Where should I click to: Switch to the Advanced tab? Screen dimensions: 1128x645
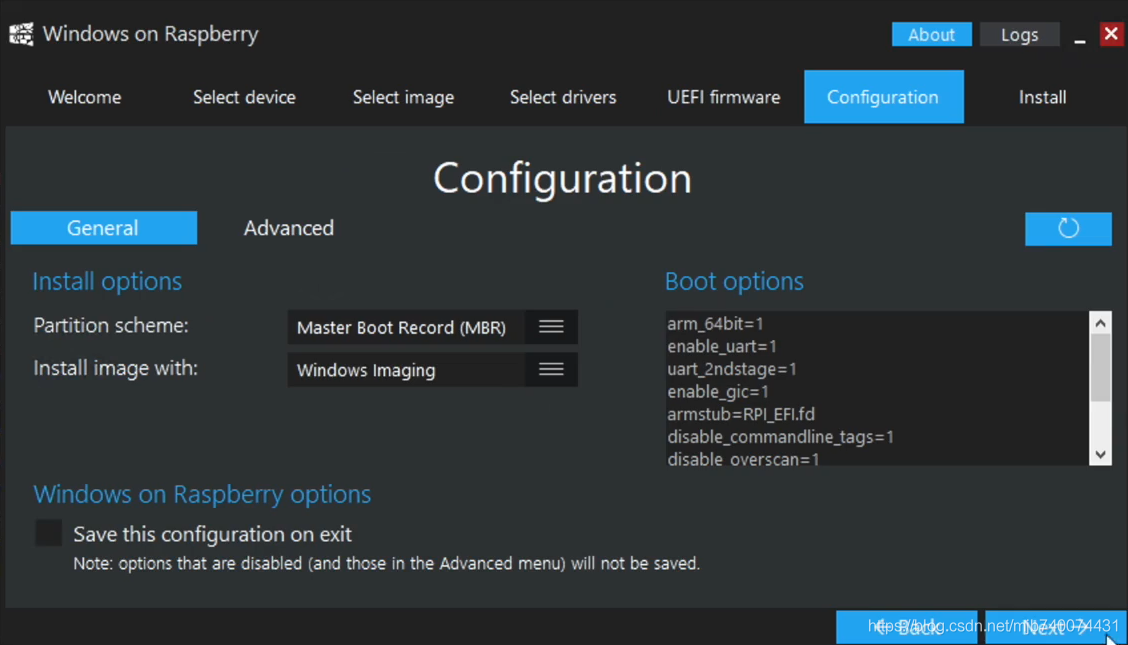[289, 228]
